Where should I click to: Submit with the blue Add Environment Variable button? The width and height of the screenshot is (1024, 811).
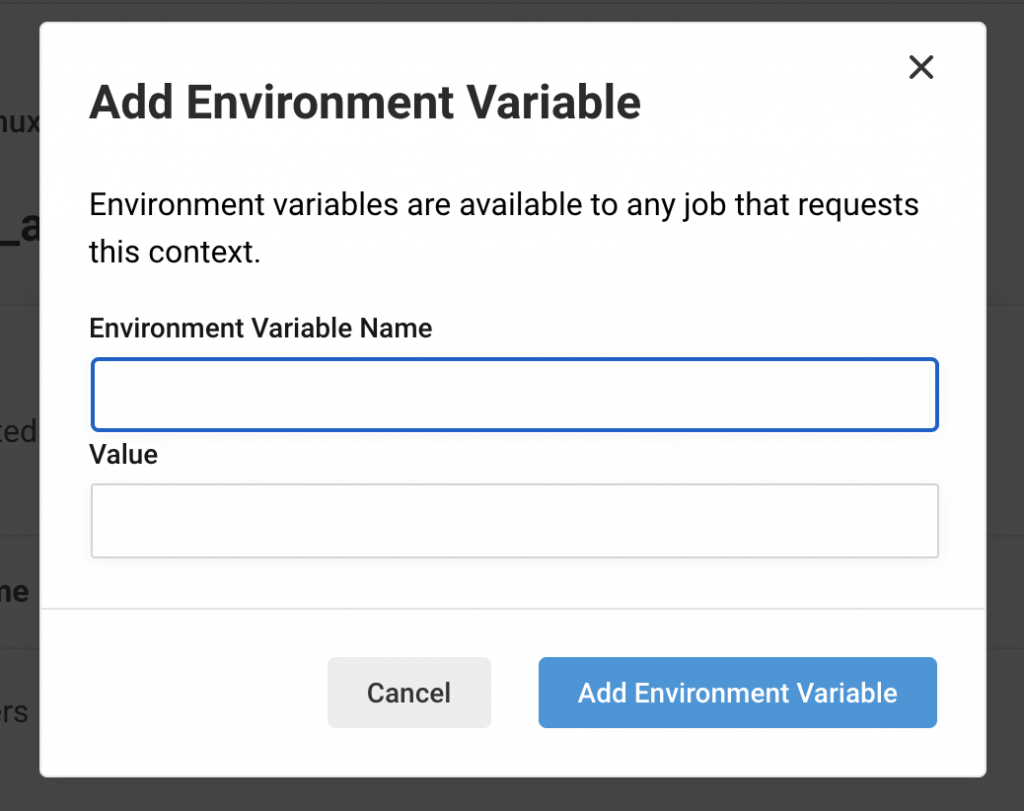737,693
